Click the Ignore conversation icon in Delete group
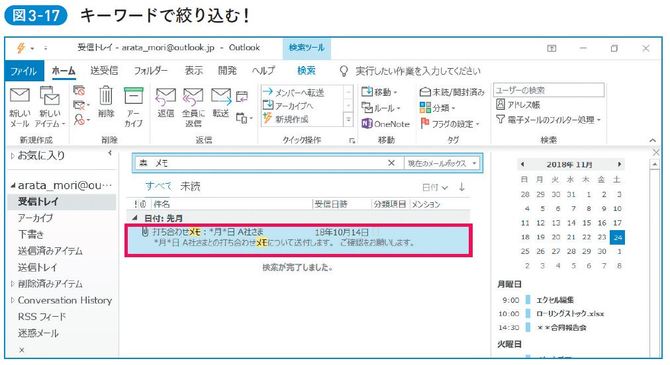 pos(79,90)
